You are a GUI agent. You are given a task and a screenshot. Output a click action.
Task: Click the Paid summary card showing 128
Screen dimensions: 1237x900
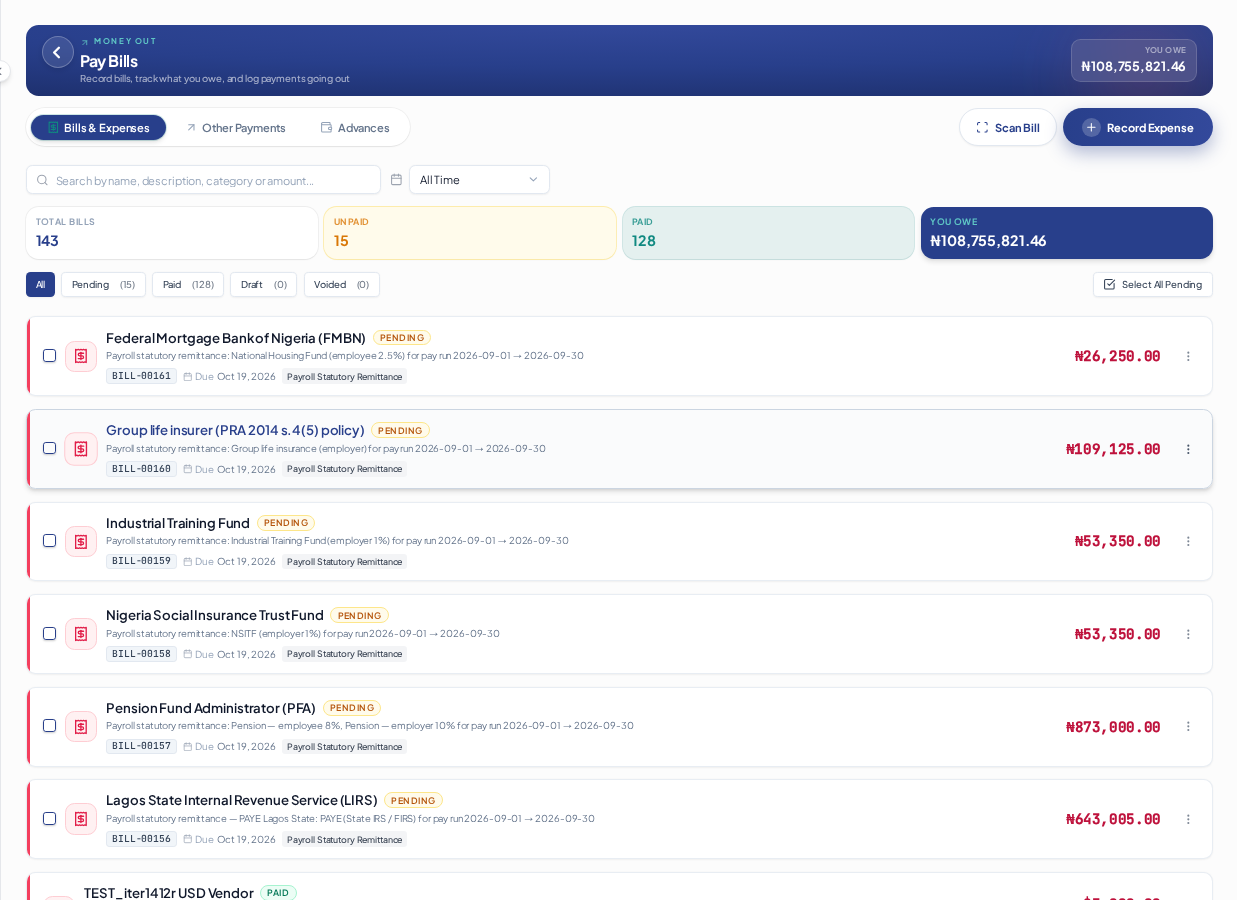(768, 233)
